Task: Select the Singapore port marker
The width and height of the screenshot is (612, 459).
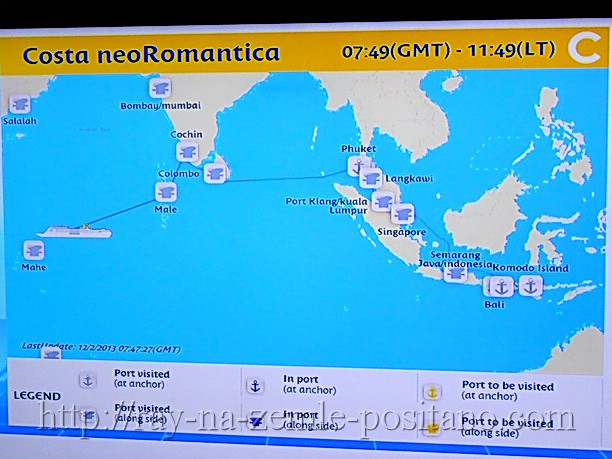Action: coord(402,214)
